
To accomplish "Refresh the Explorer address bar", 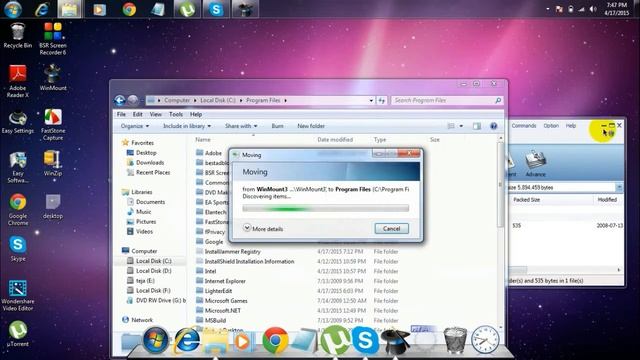I will 382,100.
